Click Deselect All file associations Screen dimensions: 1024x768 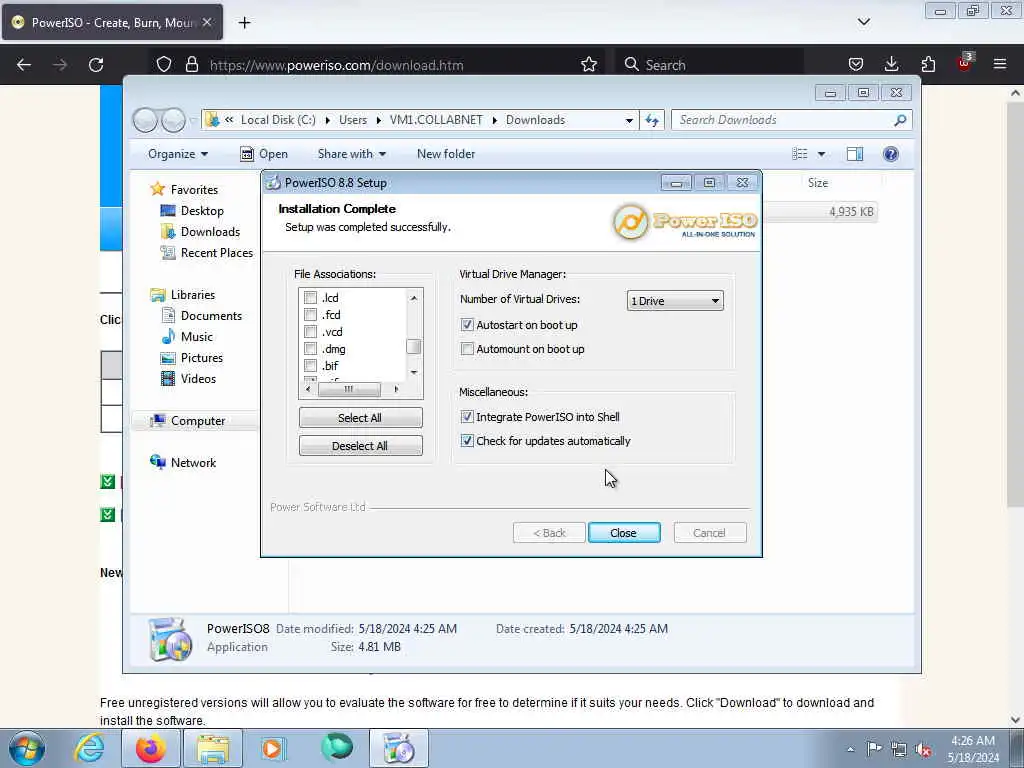[x=360, y=446]
